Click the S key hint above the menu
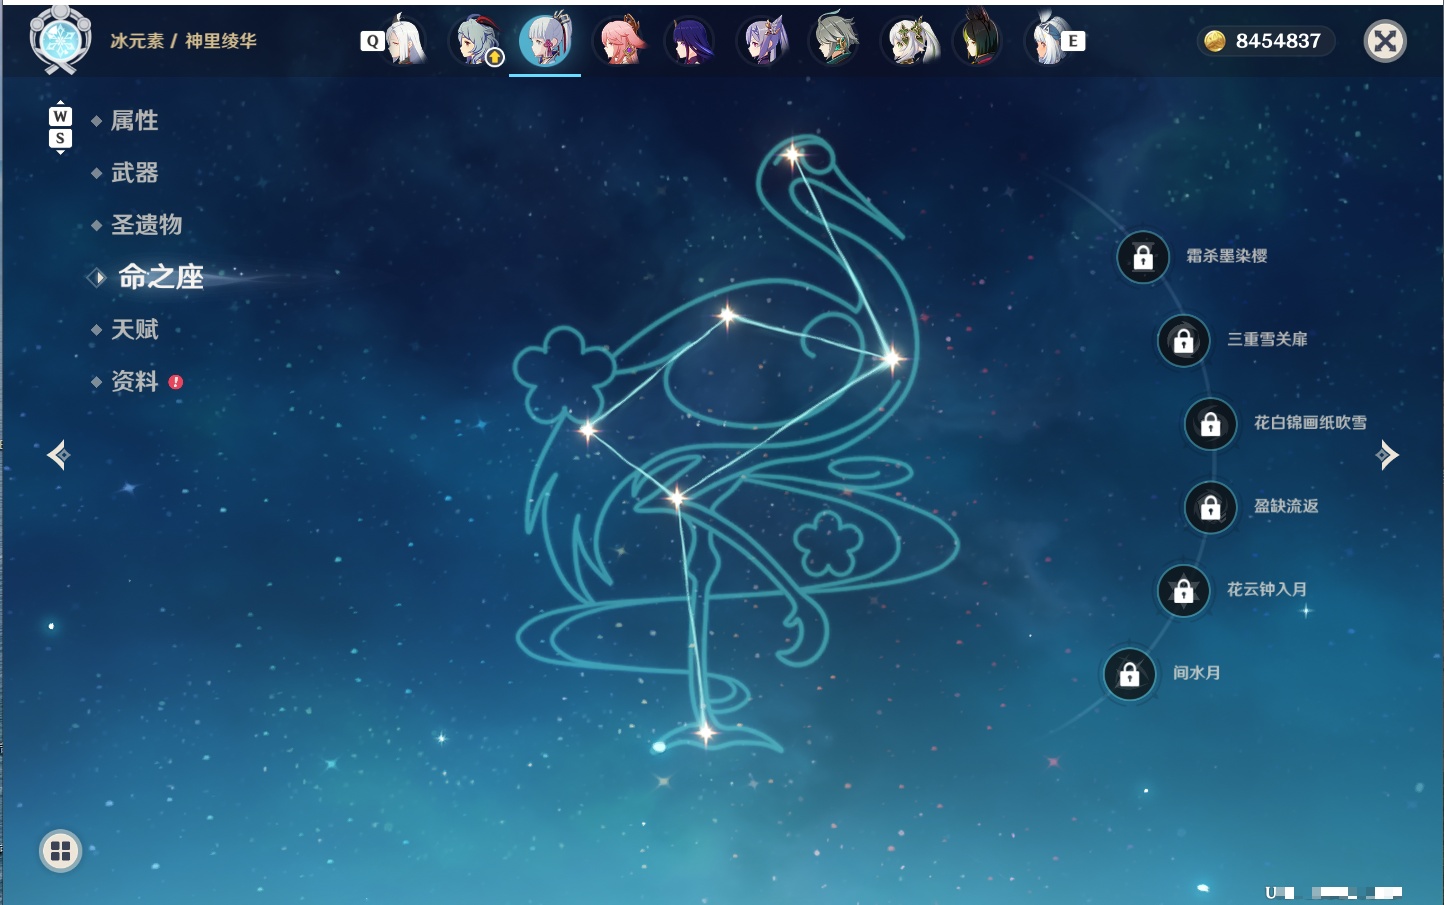 (60, 138)
